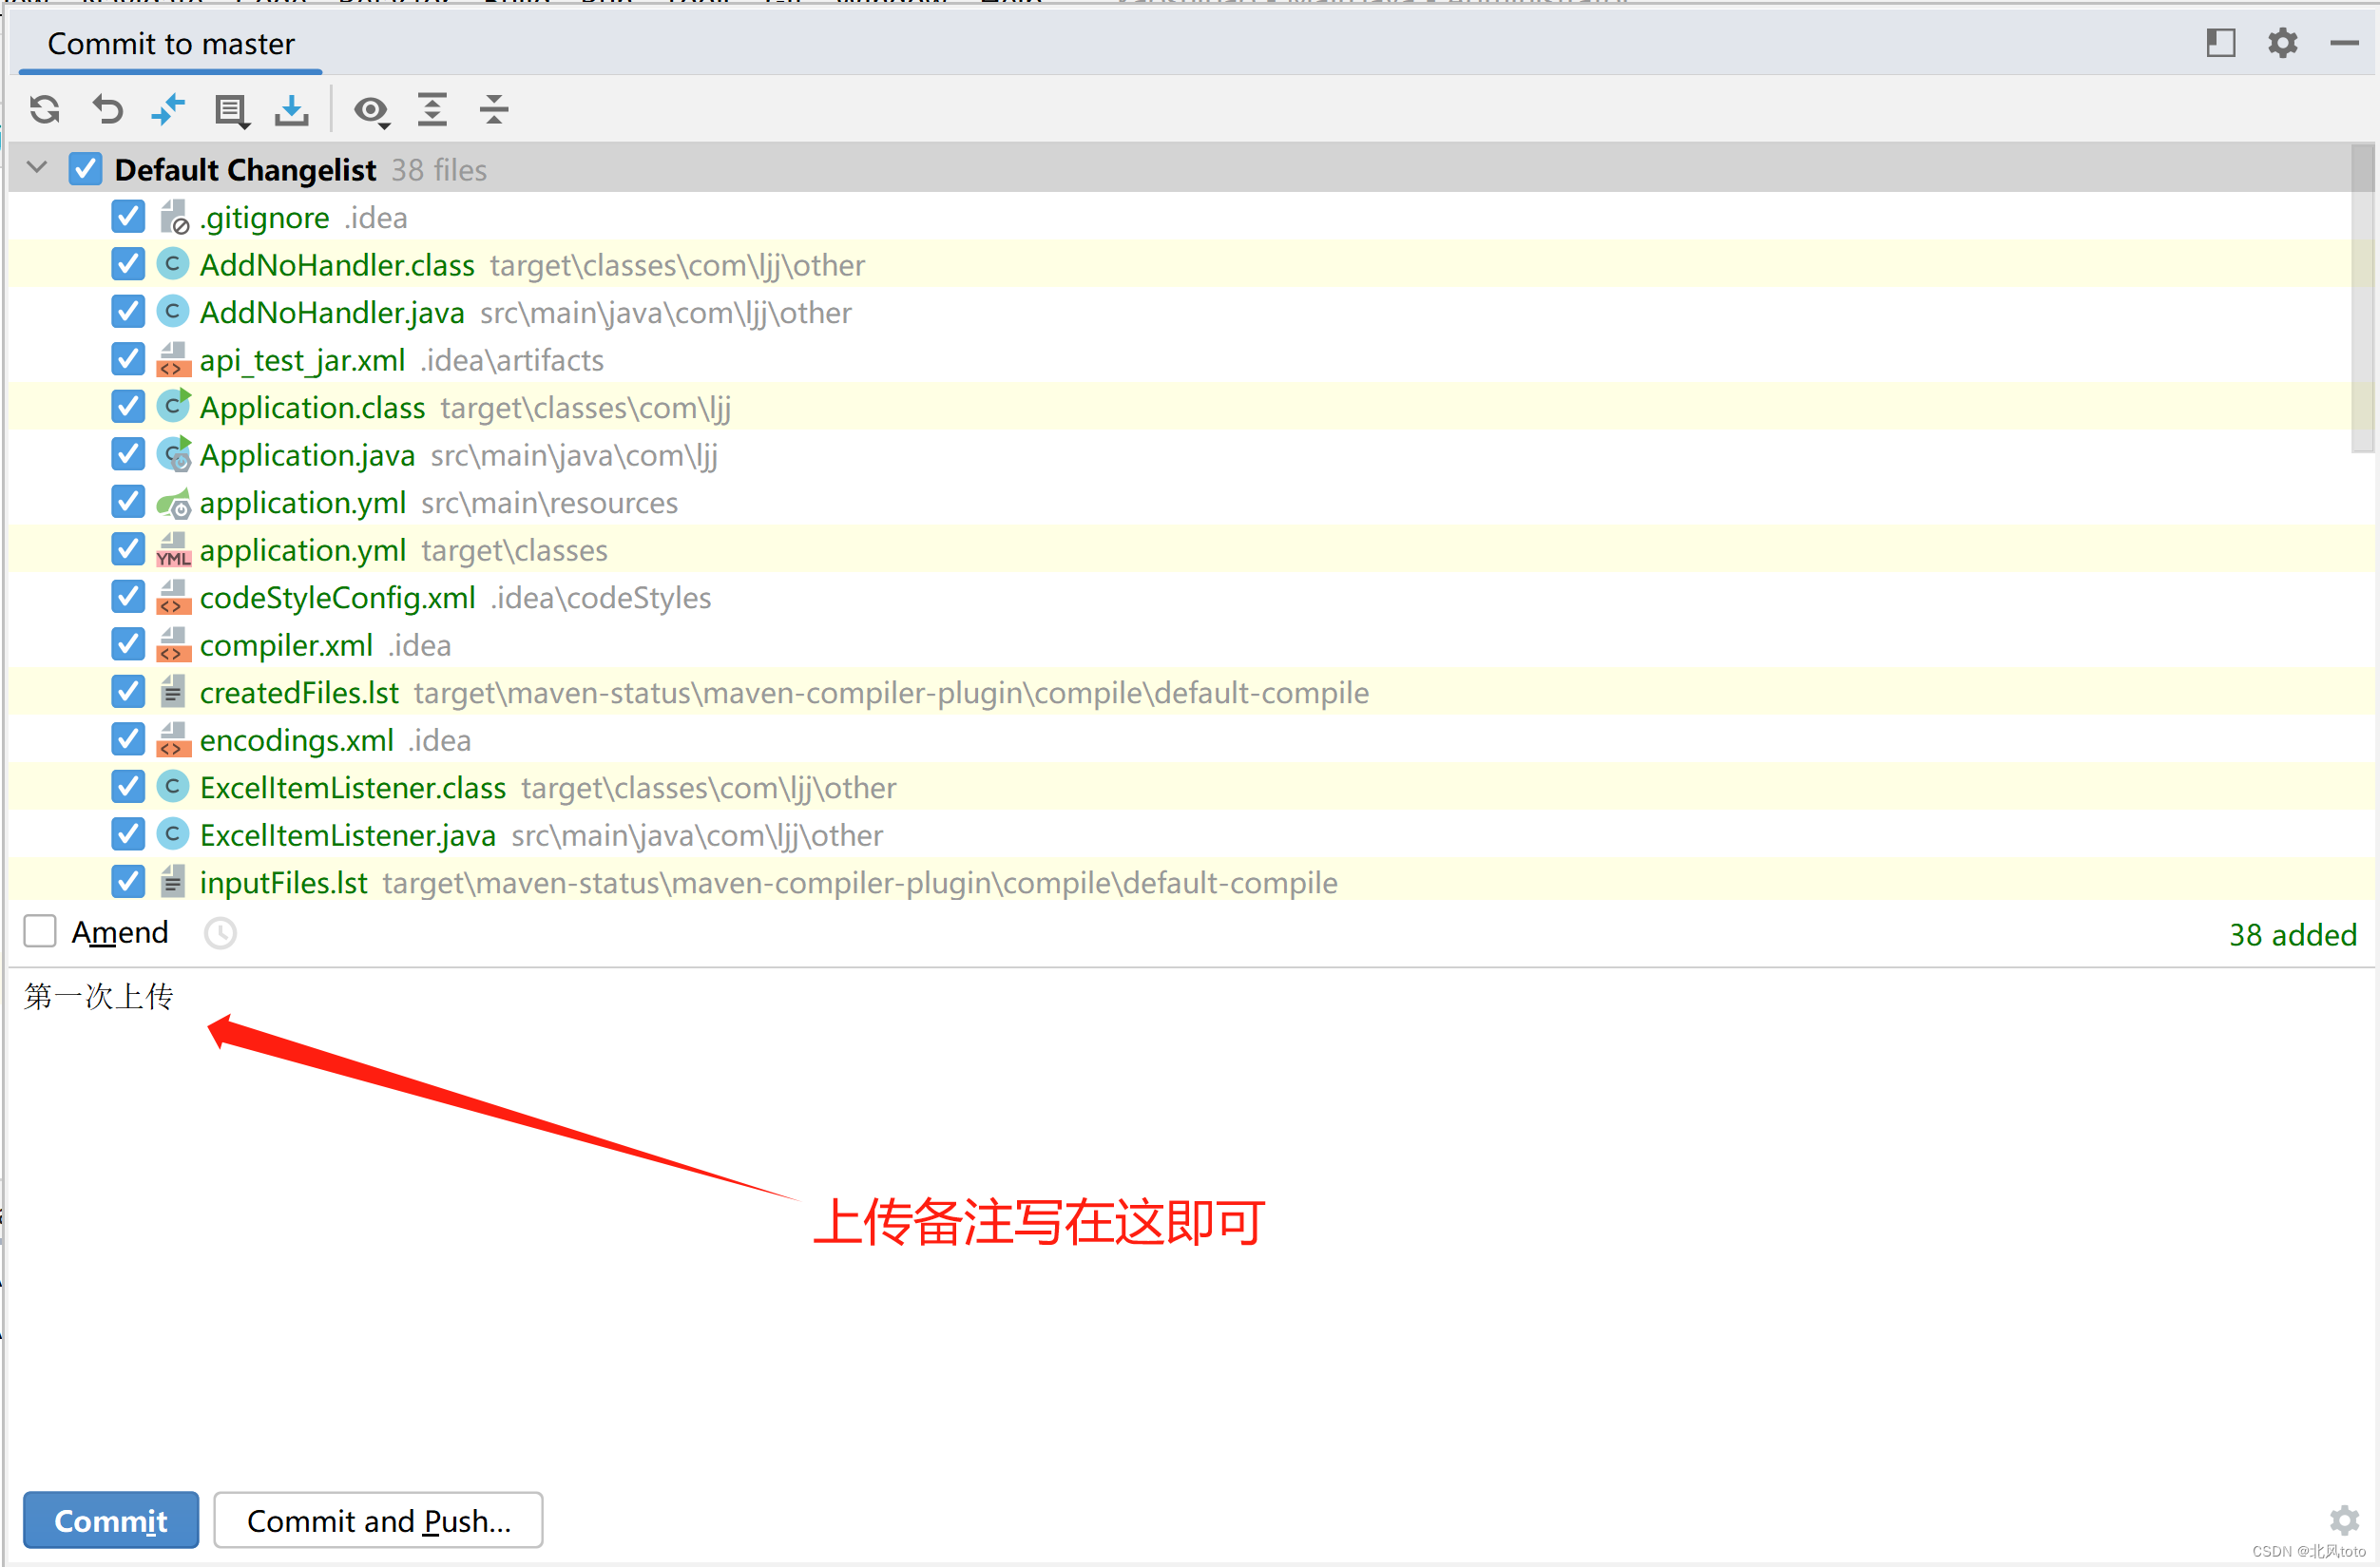
Task: Uncheck the Default Changelist checkbox
Action: pos(86,169)
